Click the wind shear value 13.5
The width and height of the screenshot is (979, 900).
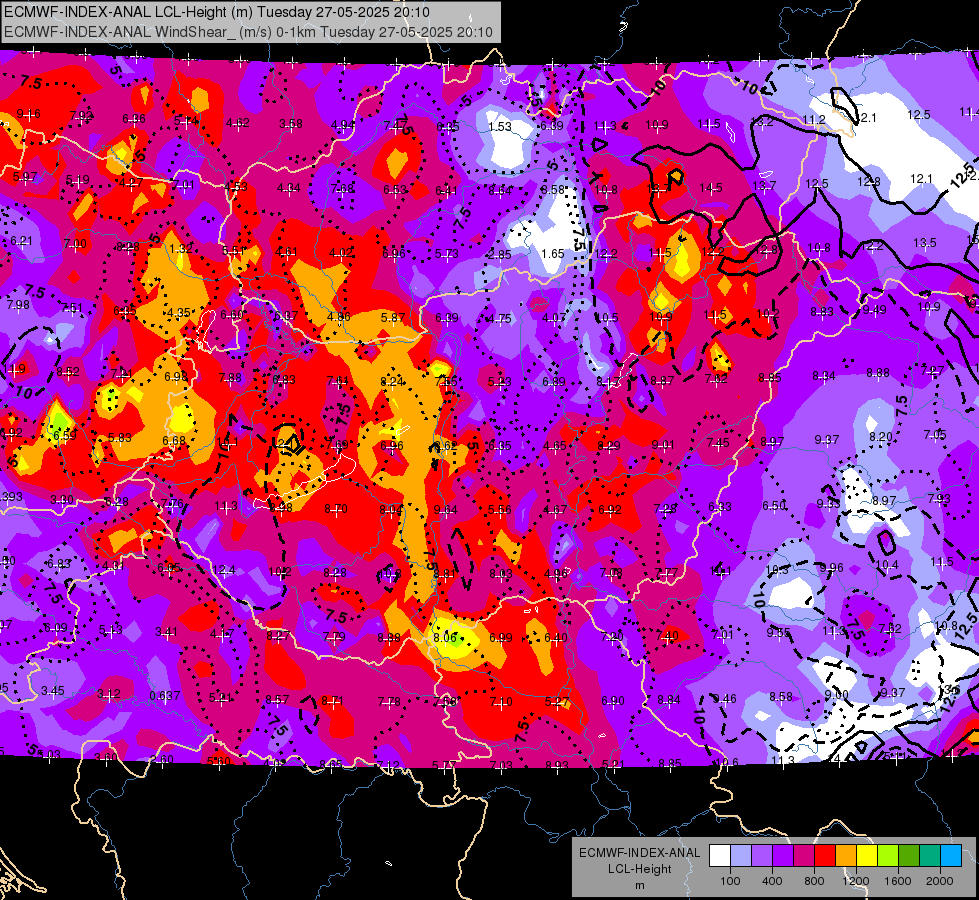(925, 242)
